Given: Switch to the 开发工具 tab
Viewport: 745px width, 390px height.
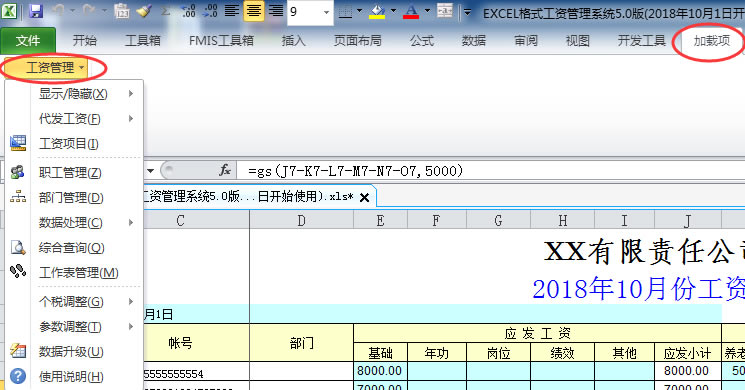Looking at the screenshot, I should click(641, 41).
